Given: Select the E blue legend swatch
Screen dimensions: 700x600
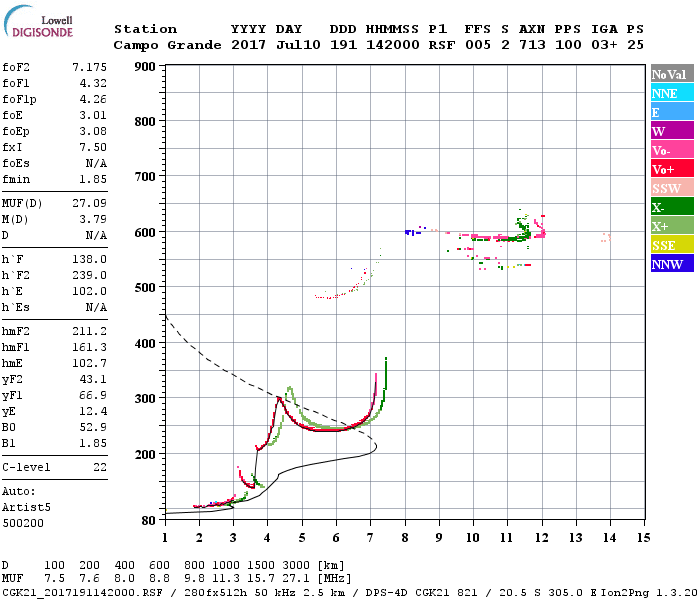Looking at the screenshot, I should click(672, 111).
